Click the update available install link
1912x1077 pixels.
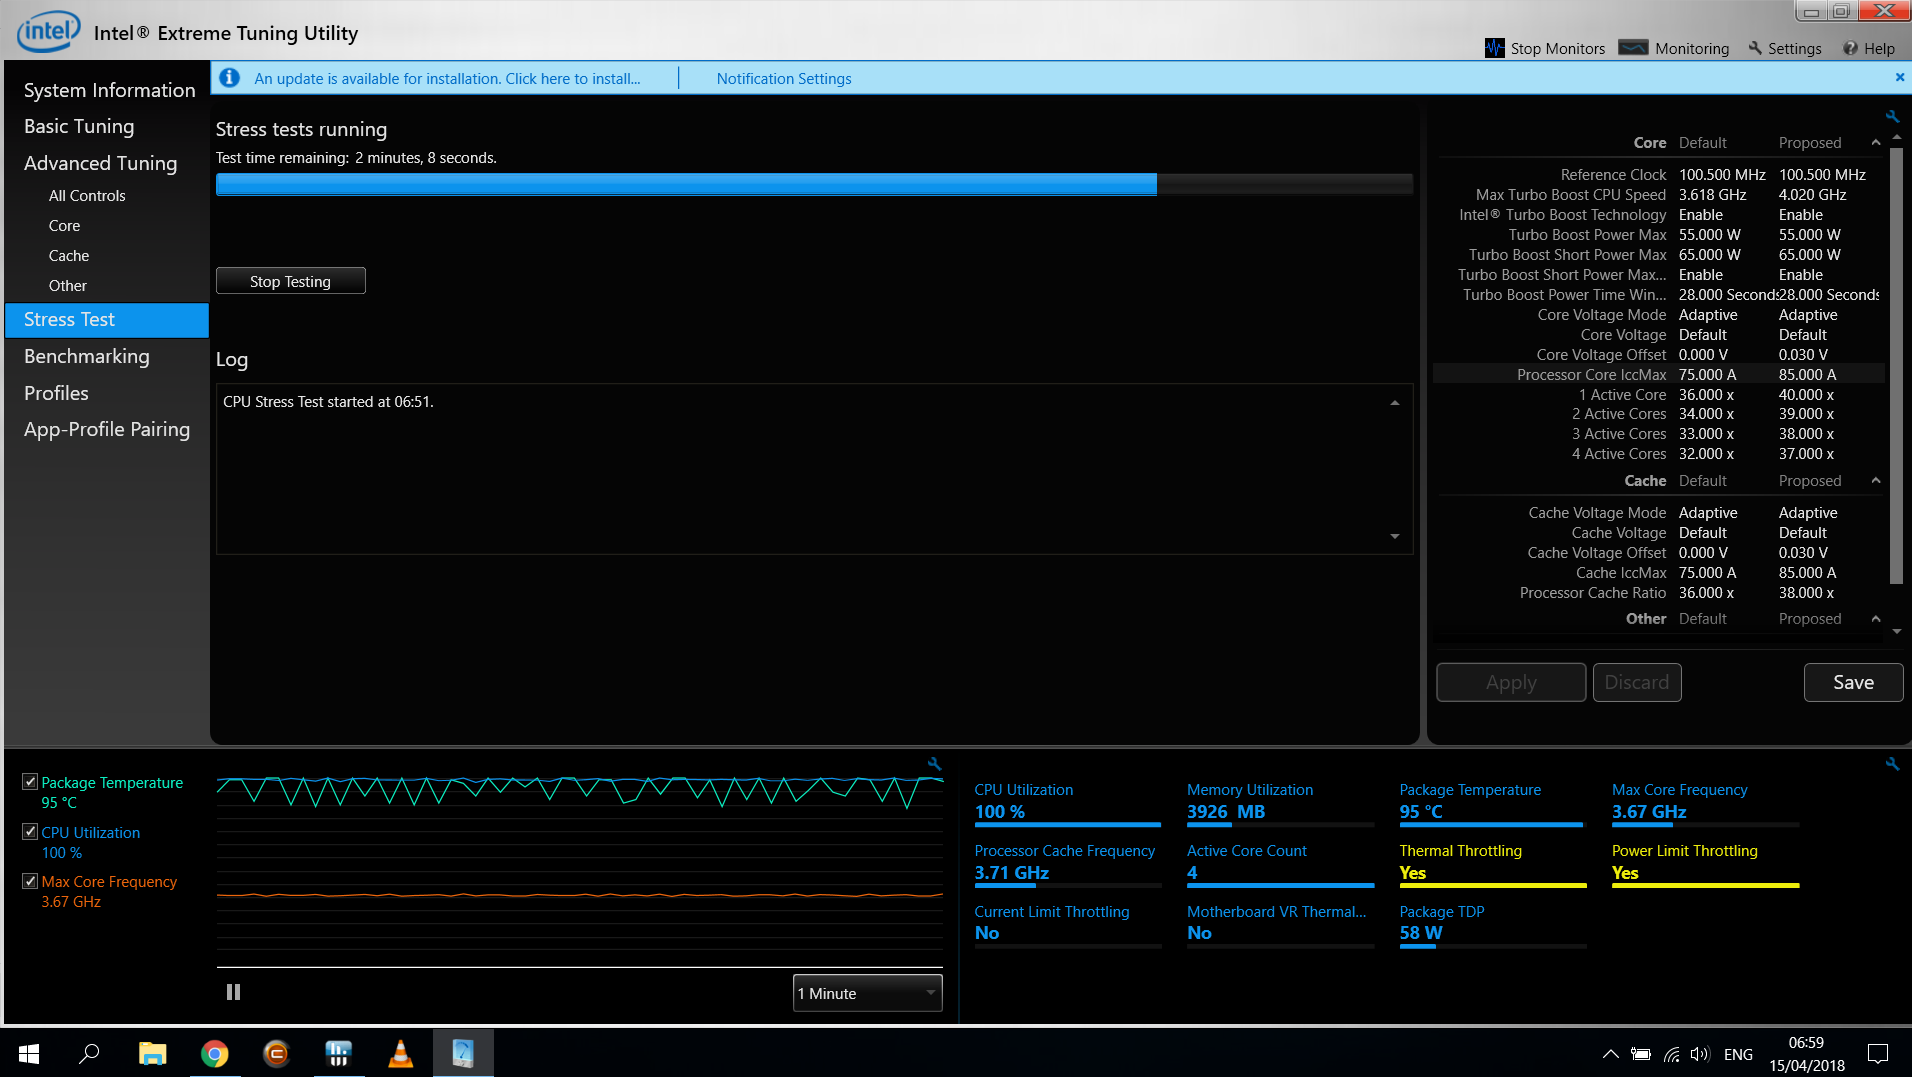(x=446, y=79)
